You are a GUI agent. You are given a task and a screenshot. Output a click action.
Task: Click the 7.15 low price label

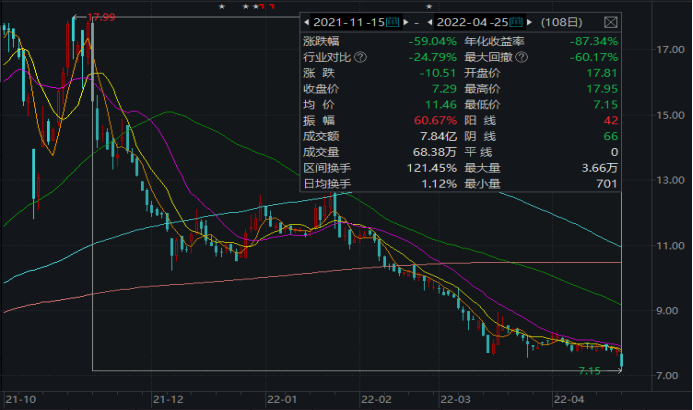592,371
